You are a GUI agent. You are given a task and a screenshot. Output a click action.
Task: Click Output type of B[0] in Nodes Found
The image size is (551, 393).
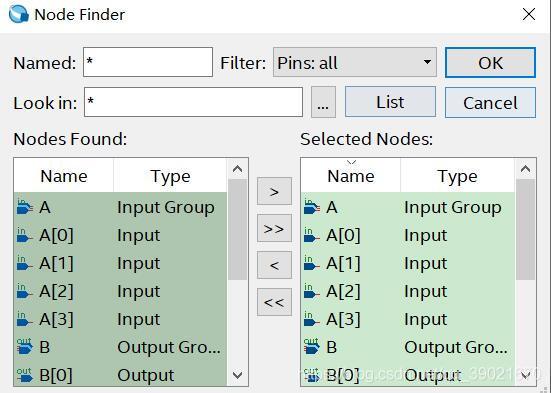click(x=146, y=375)
